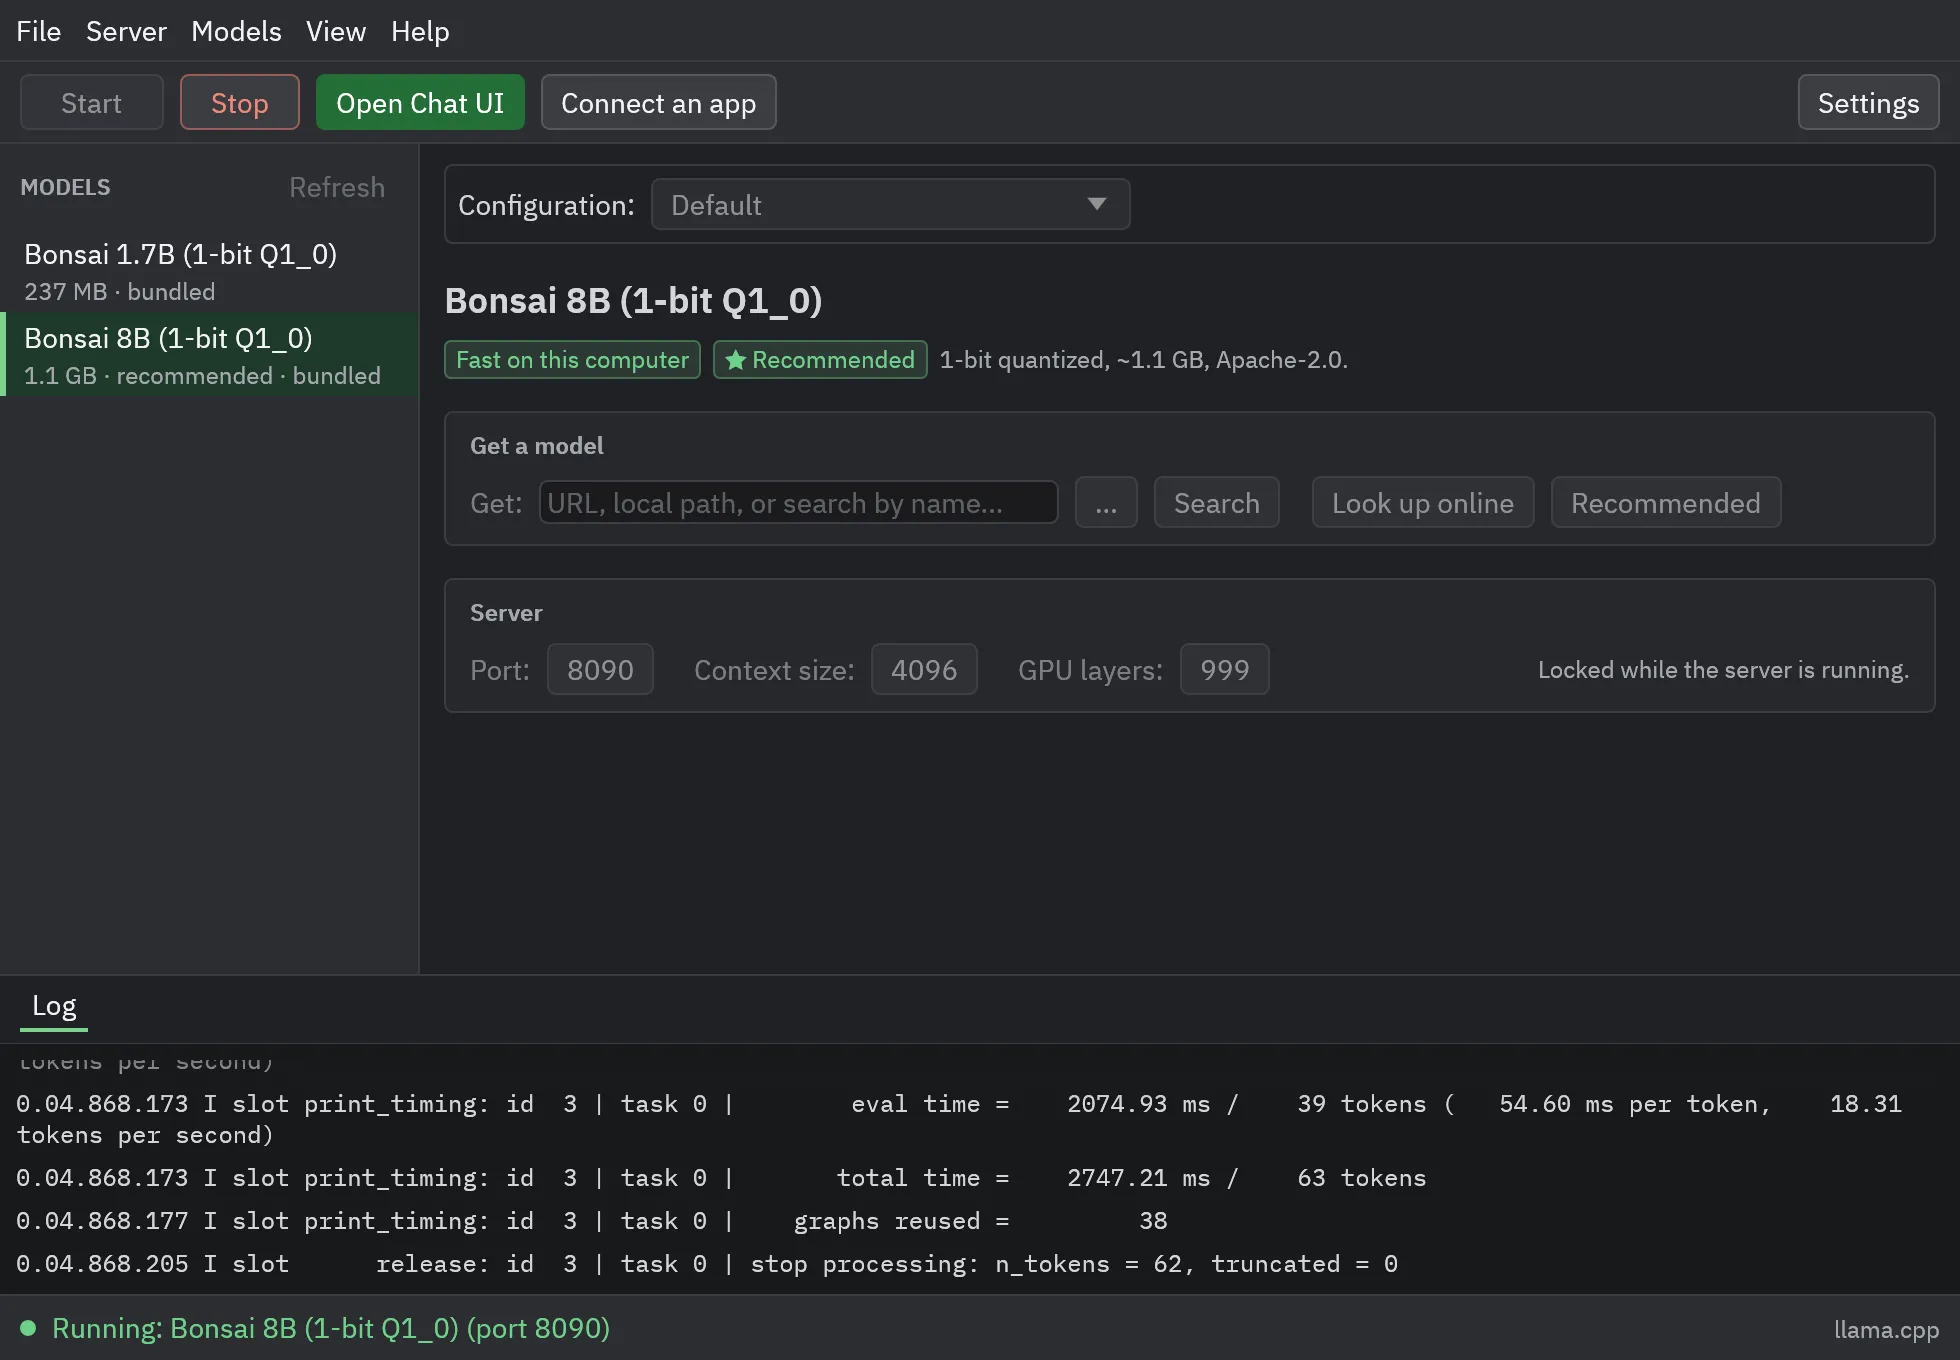Select Bonsai 1.7B model in sidebar
Image resolution: width=1960 pixels, height=1360 pixels.
(209, 270)
